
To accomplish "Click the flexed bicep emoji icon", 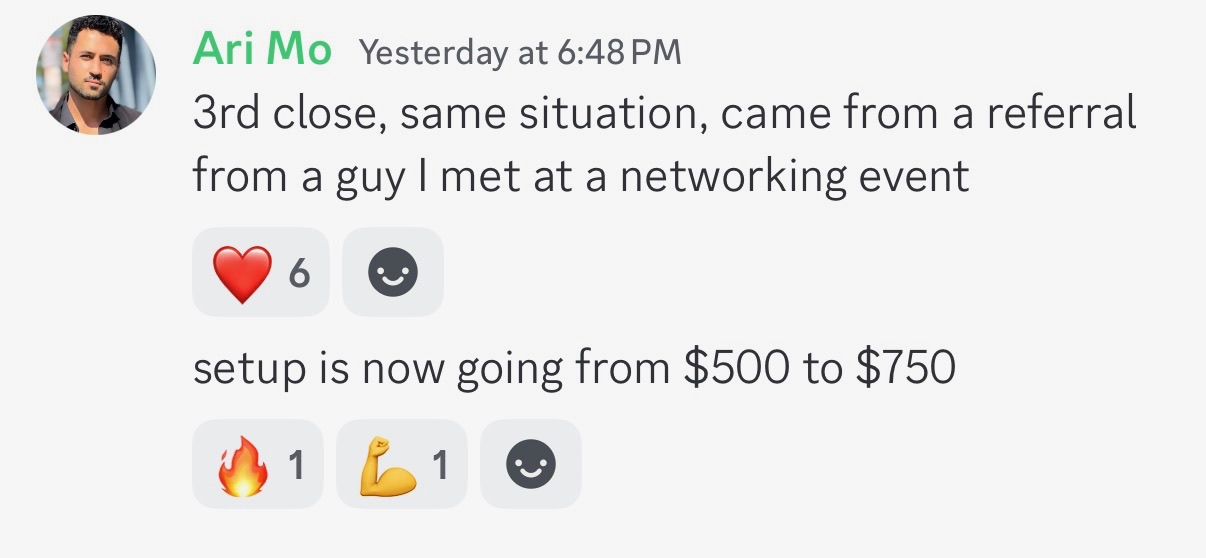I will tap(390, 465).
